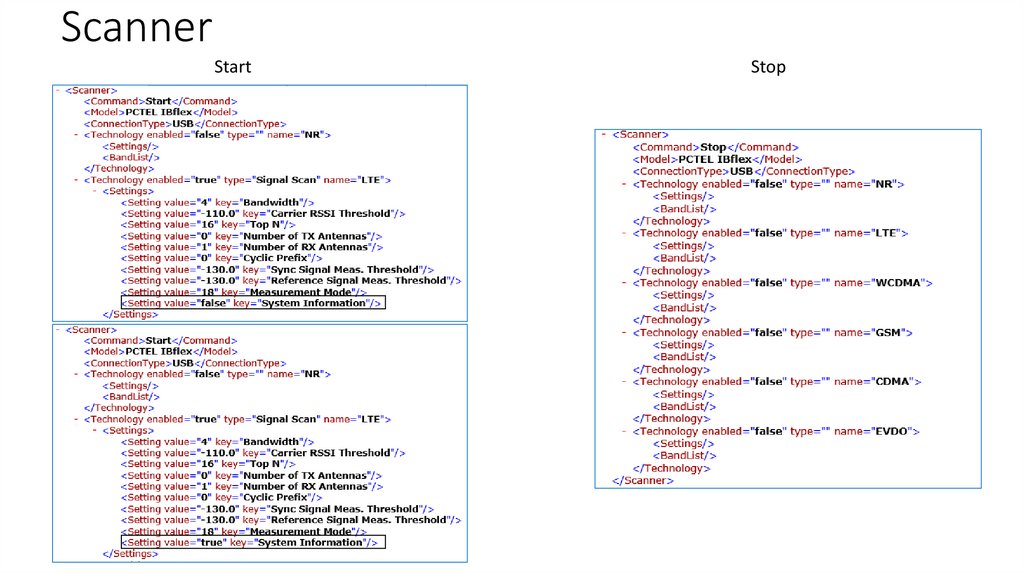Select the Number of RX Antennas line in the lower Start box
Screen dimensions: 1024x574
[252, 486]
